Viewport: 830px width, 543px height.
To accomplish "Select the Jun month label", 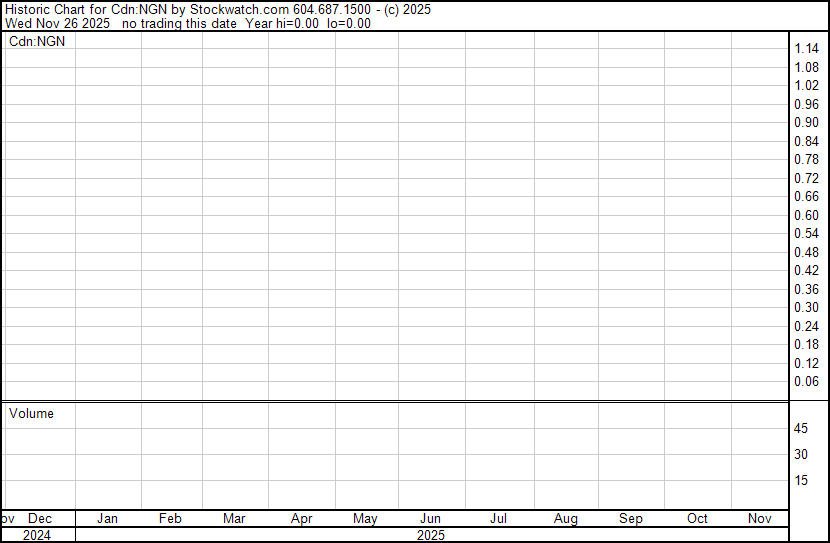I will tap(430, 518).
